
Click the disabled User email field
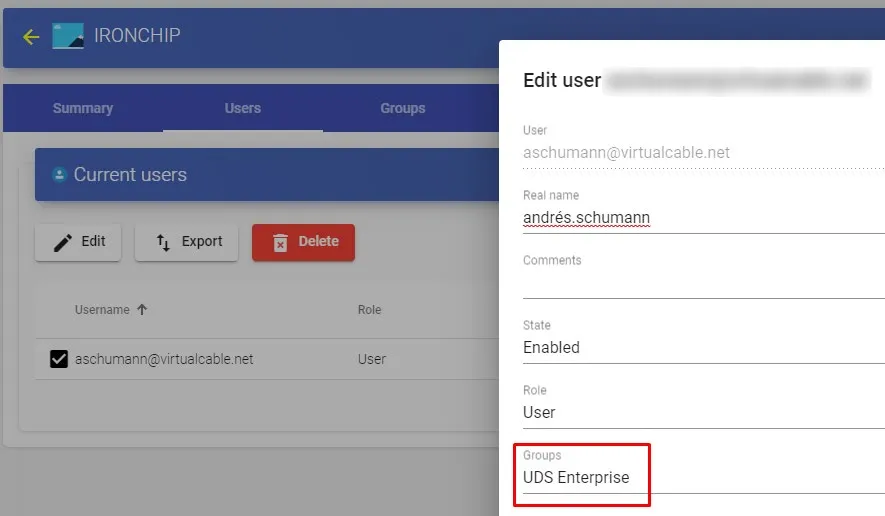point(704,153)
